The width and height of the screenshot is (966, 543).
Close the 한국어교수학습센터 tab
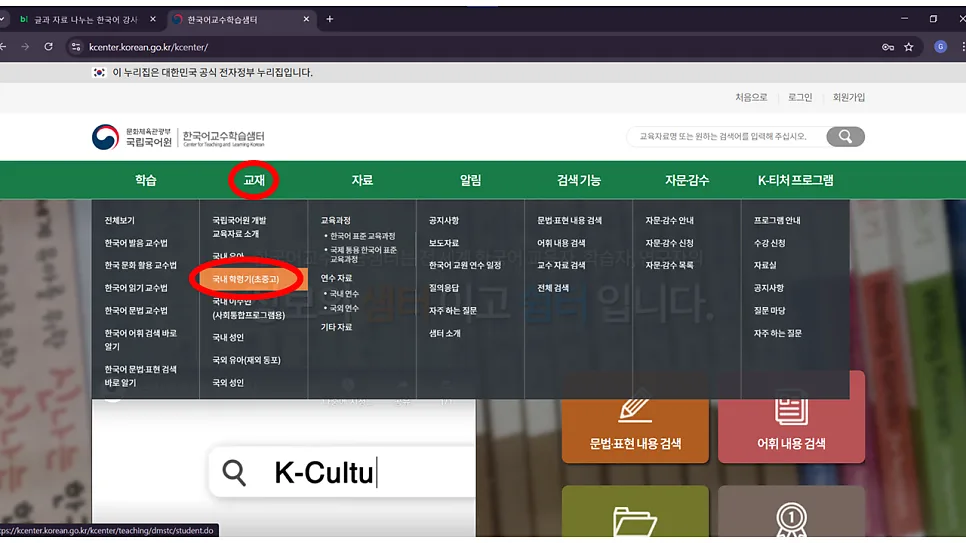(306, 19)
